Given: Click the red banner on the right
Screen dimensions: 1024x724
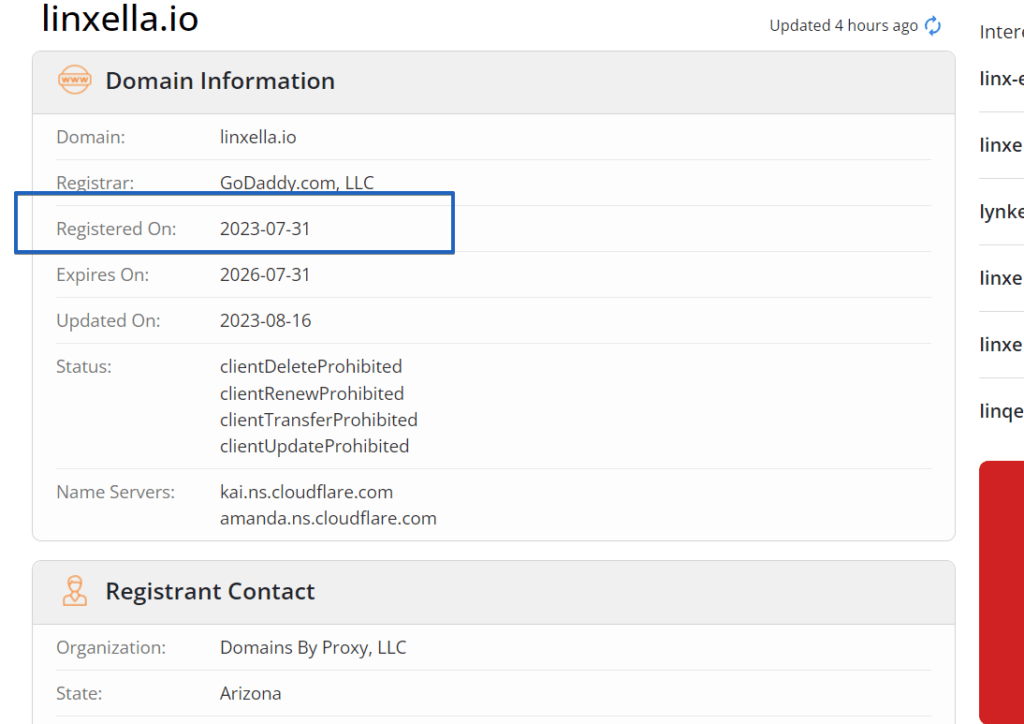Looking at the screenshot, I should pyautogui.click(x=1001, y=590).
